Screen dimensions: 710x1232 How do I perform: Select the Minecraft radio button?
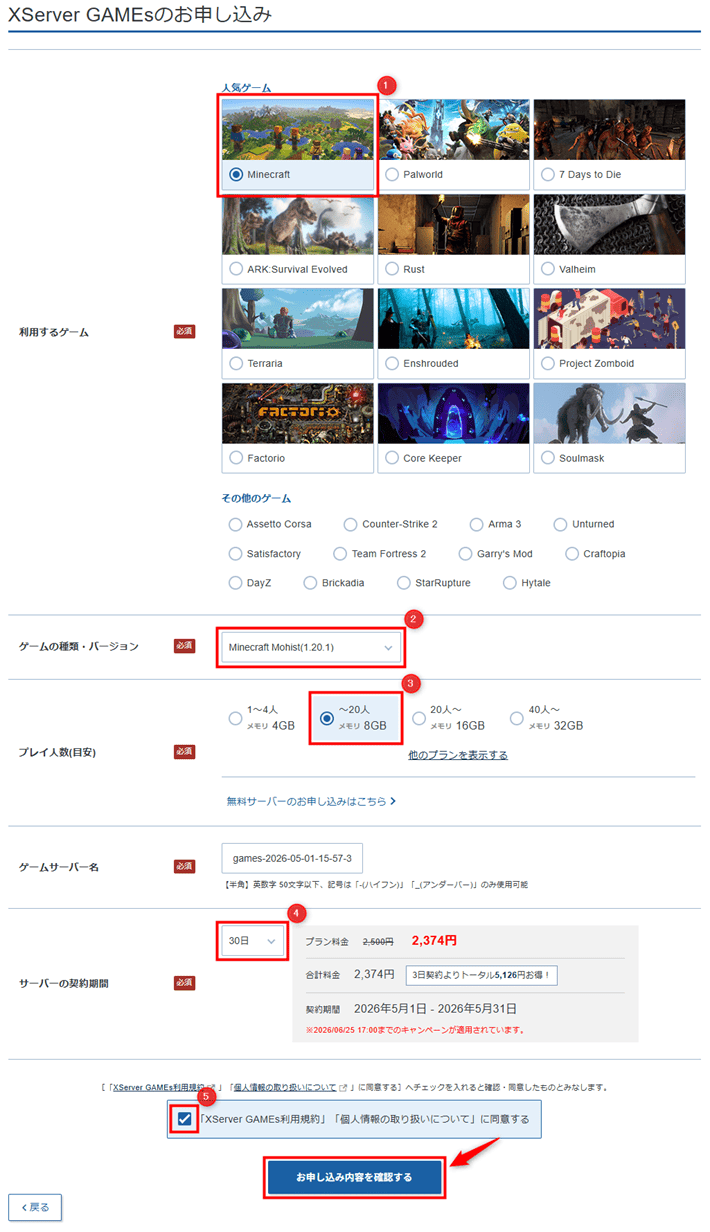236,174
